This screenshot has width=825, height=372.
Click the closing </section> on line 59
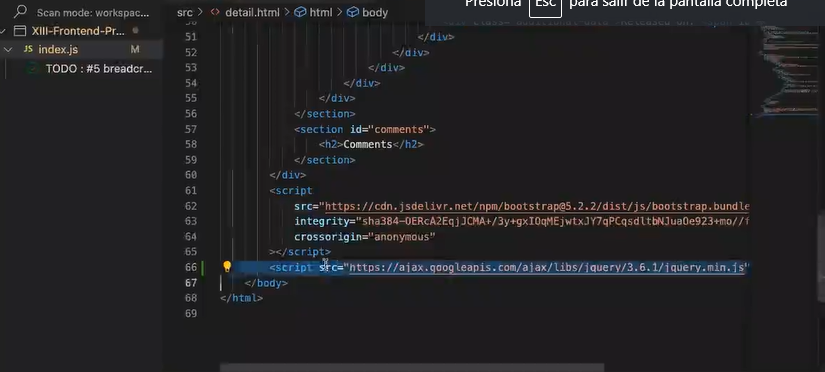point(325,160)
